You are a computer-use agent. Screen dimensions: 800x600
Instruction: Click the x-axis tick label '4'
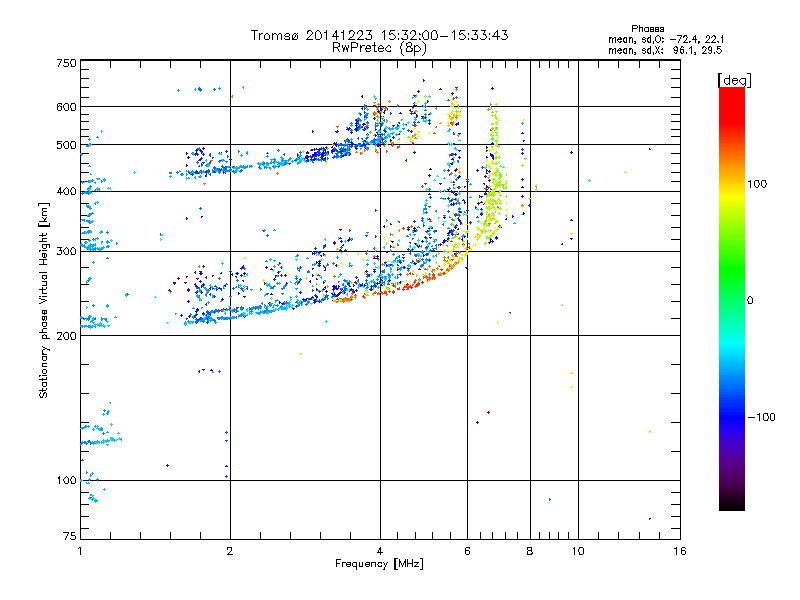[380, 551]
